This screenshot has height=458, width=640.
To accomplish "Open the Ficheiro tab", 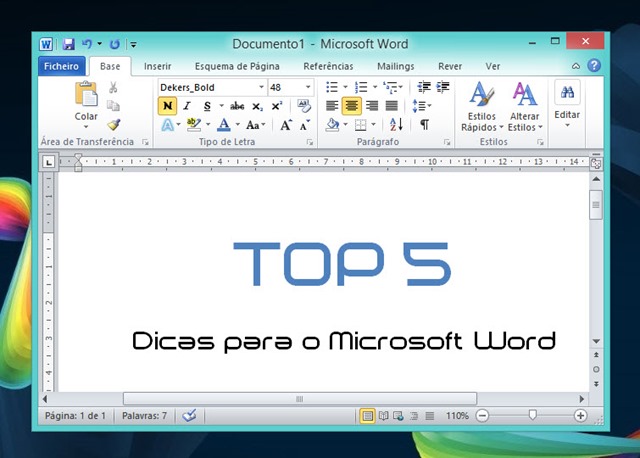I will pyautogui.click(x=61, y=66).
